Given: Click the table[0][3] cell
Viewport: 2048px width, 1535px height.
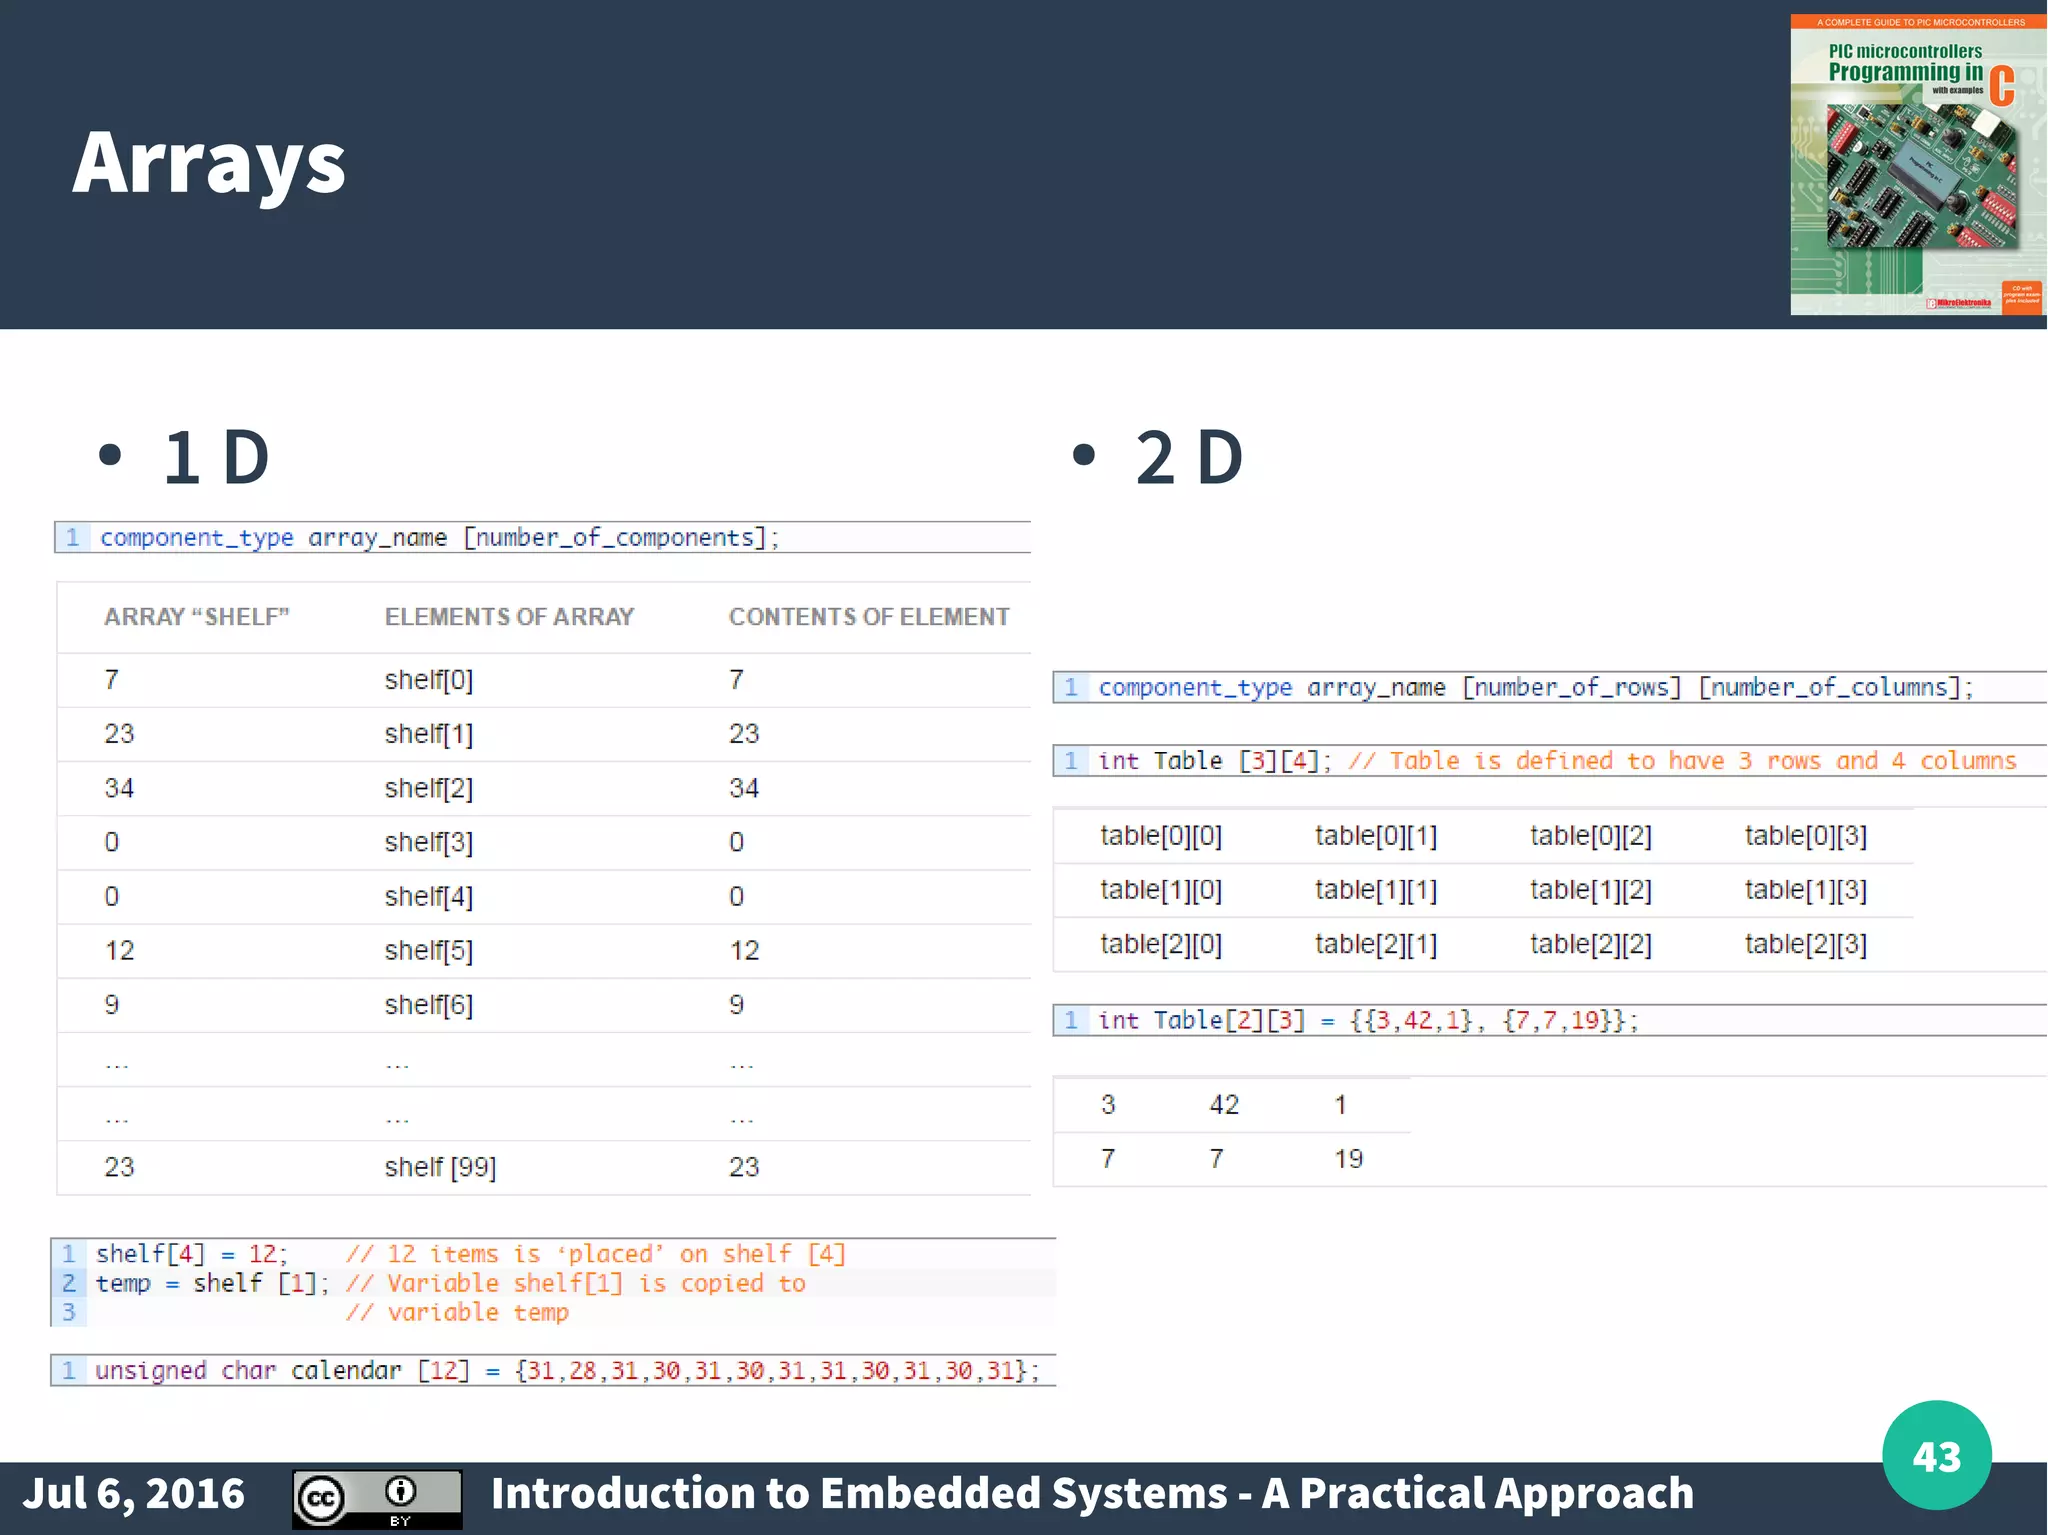Looking at the screenshot, I should click(1806, 836).
